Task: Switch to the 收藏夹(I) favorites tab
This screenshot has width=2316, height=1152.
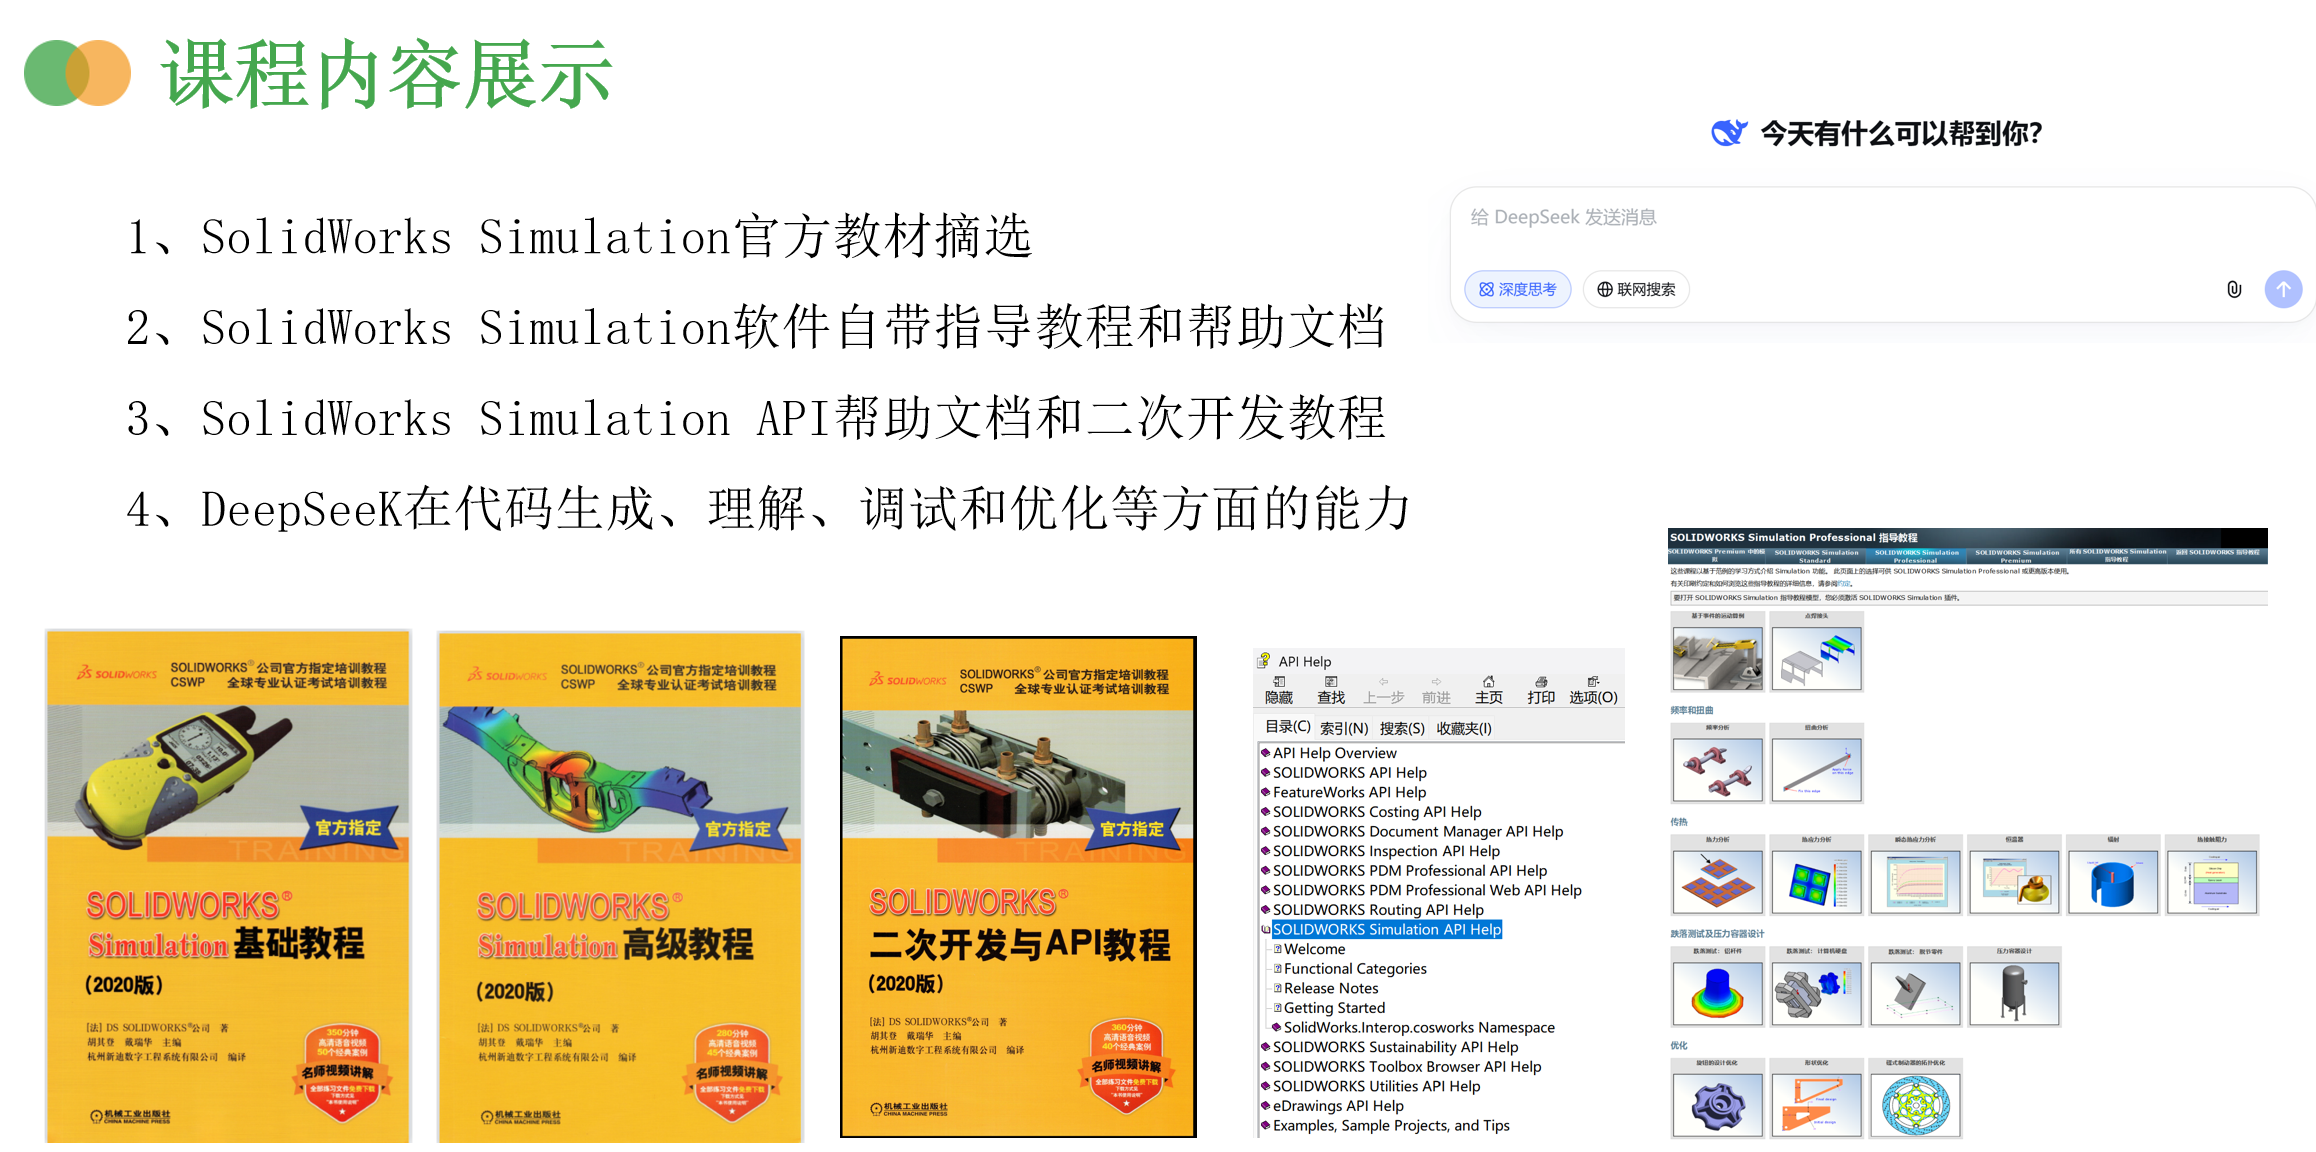Action: pos(1464,728)
